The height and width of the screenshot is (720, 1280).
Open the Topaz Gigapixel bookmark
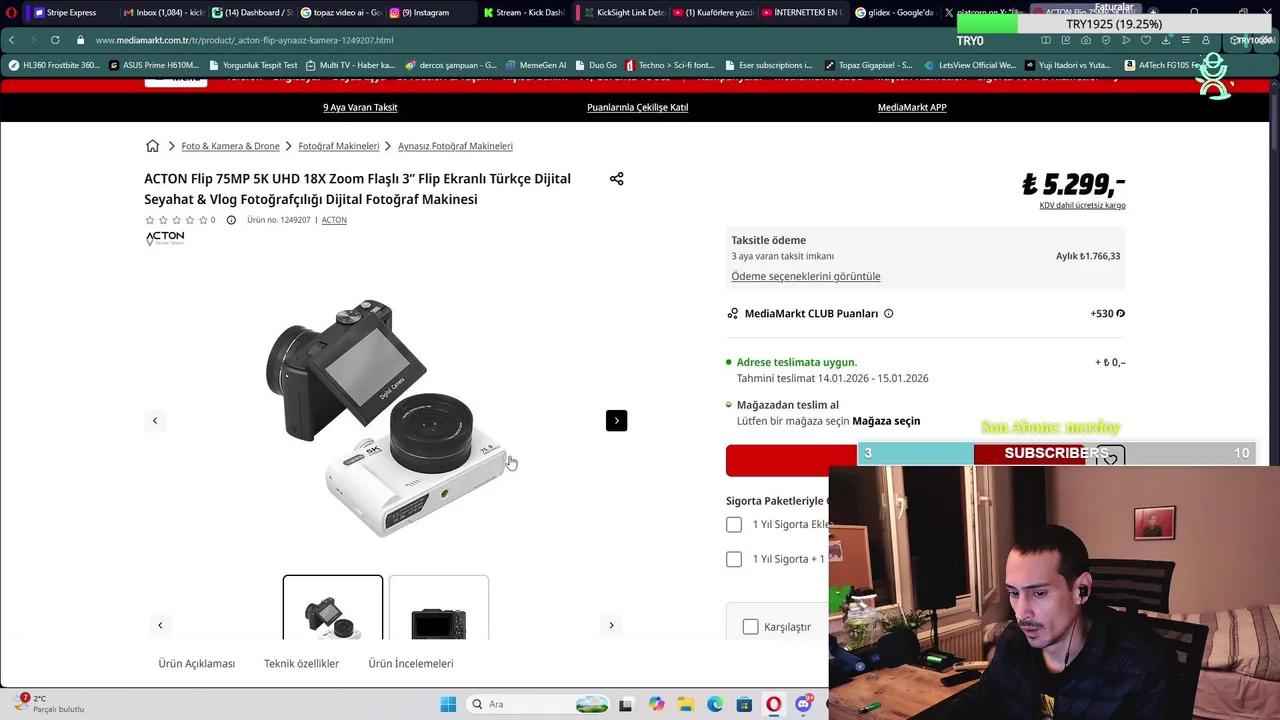(869, 65)
